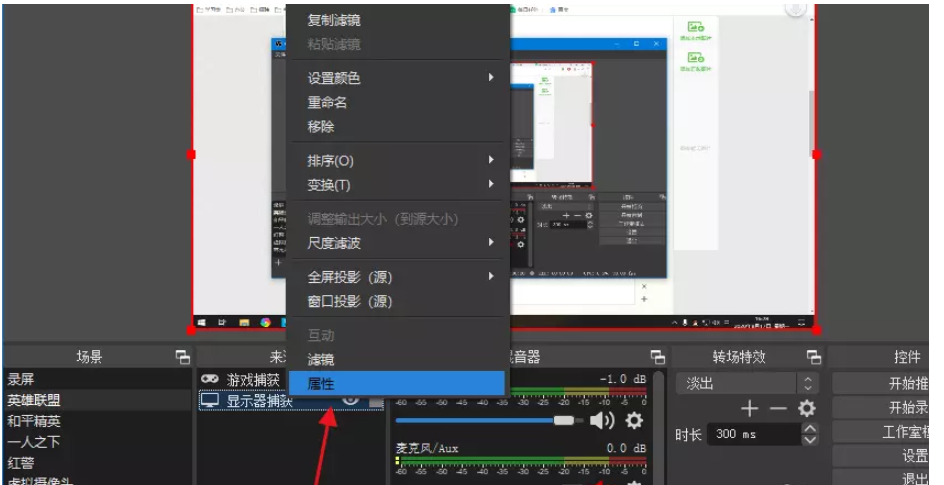Image resolution: width=944 pixels, height=485 pixels.
Task: Click the gamepad icon of 游戏捕获
Action: 210,379
